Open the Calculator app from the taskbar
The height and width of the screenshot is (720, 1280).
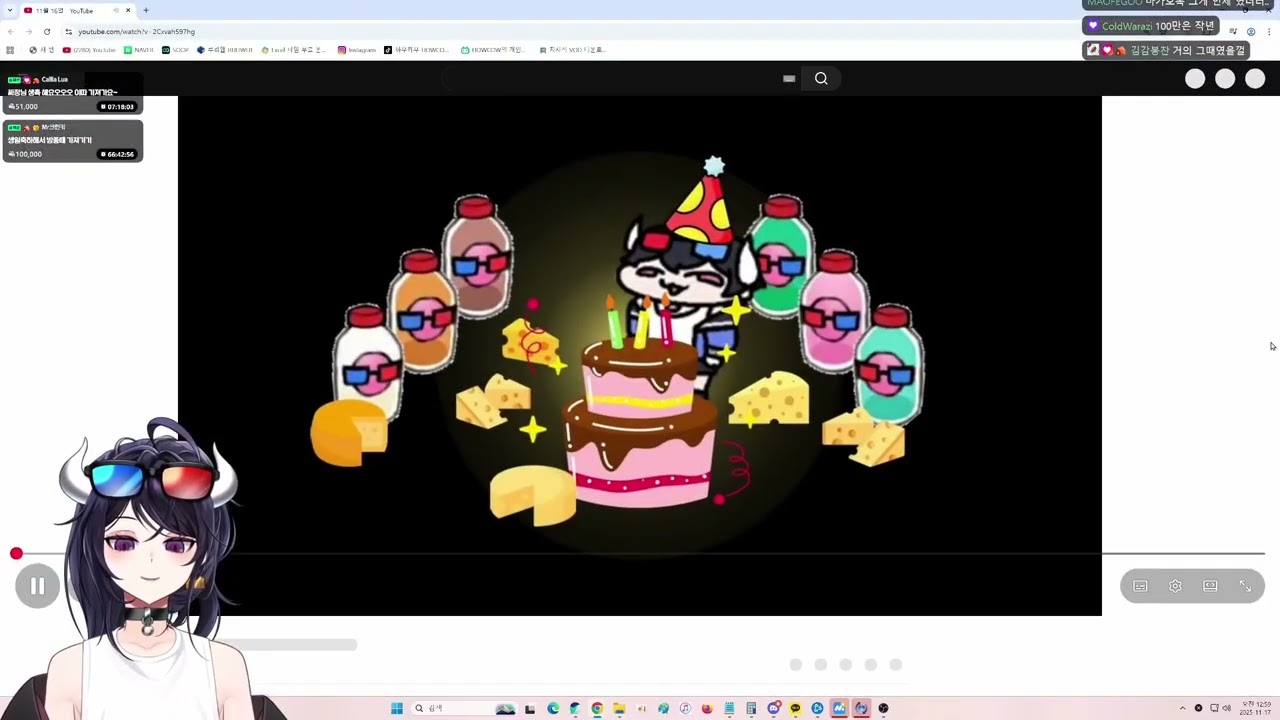[751, 708]
